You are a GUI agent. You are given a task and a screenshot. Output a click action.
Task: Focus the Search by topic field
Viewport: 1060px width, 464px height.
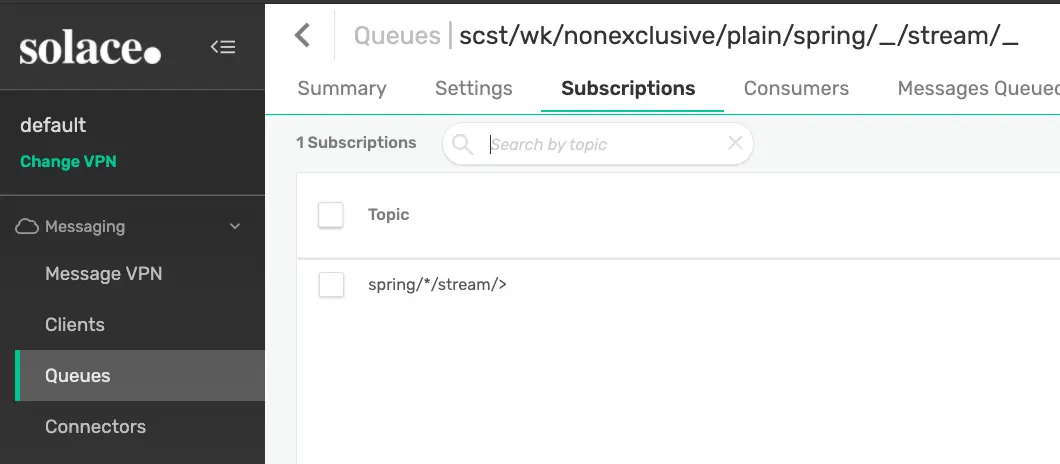(x=600, y=144)
